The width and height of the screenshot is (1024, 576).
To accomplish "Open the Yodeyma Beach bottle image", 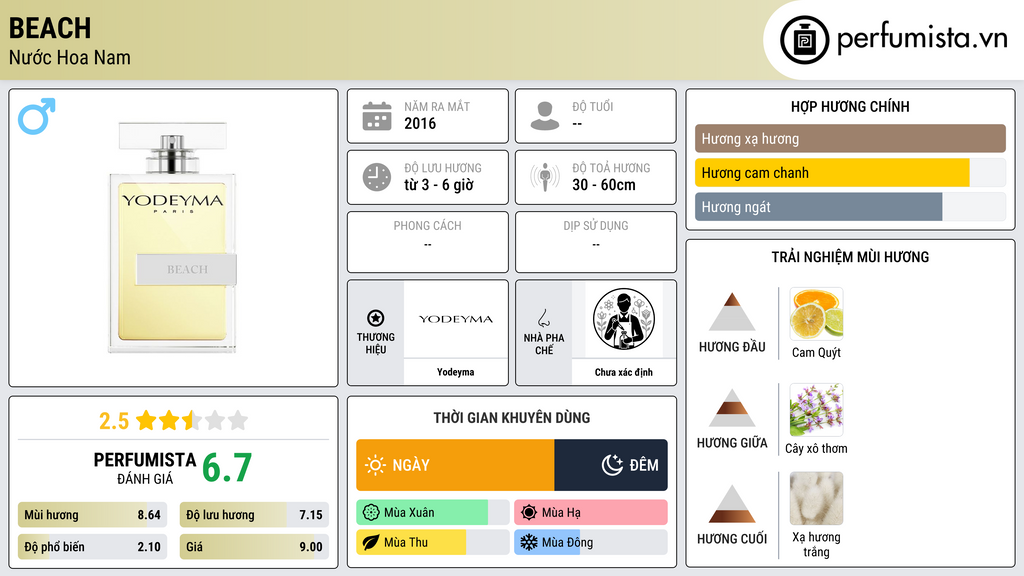I will pos(172,237).
